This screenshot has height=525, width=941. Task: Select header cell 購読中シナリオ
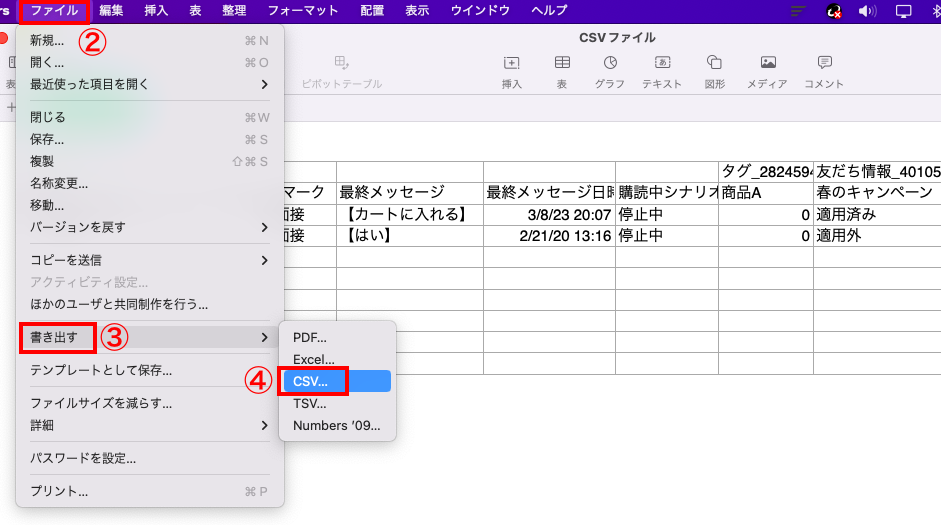click(667, 193)
